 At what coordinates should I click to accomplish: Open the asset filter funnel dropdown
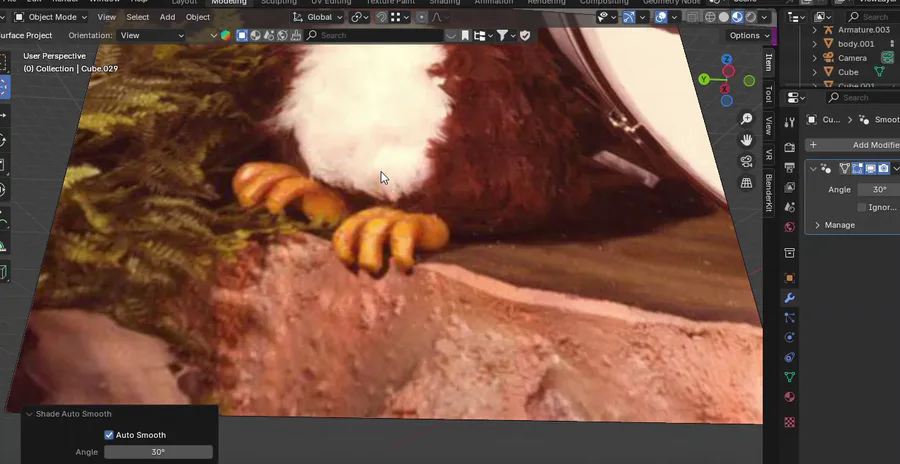506,36
